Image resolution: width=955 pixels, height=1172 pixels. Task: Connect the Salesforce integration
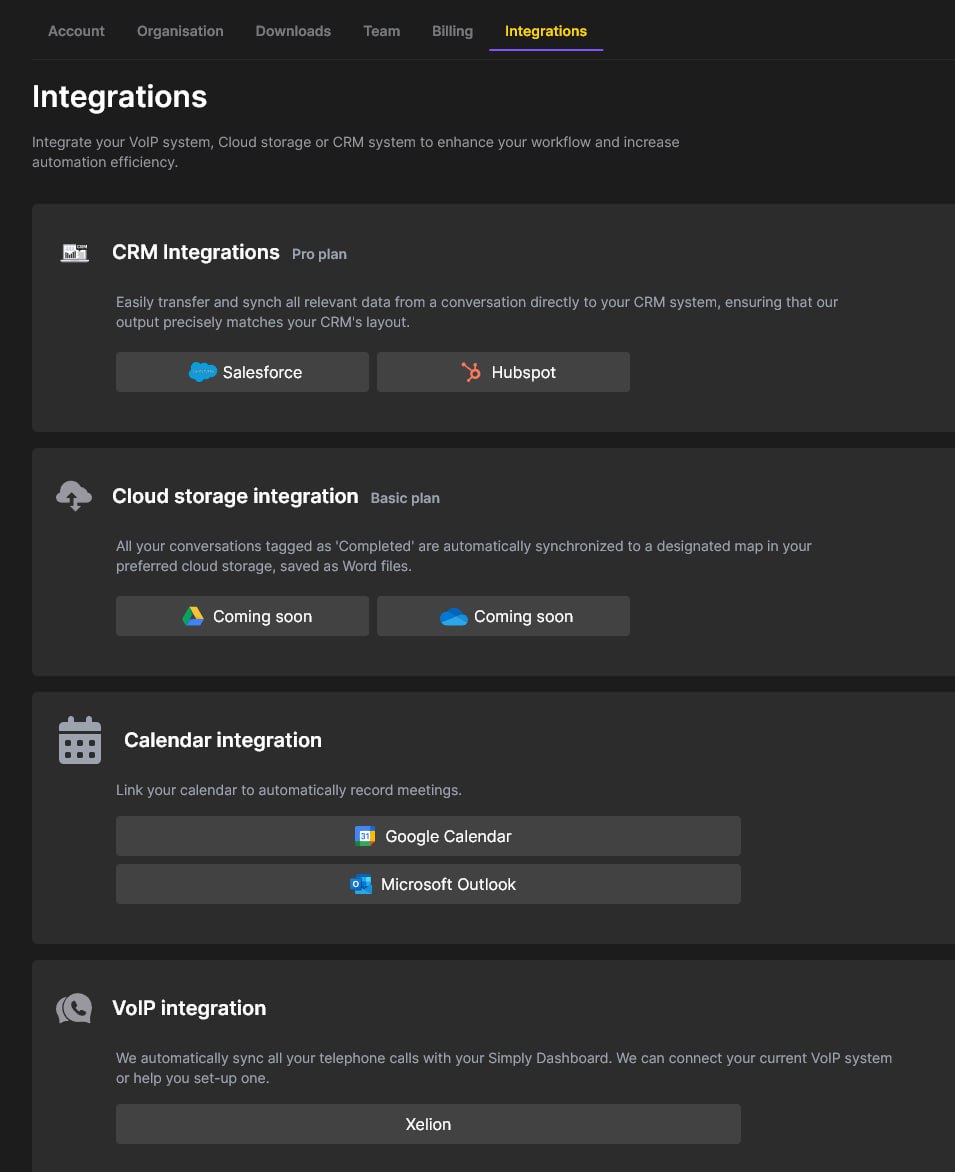[242, 371]
